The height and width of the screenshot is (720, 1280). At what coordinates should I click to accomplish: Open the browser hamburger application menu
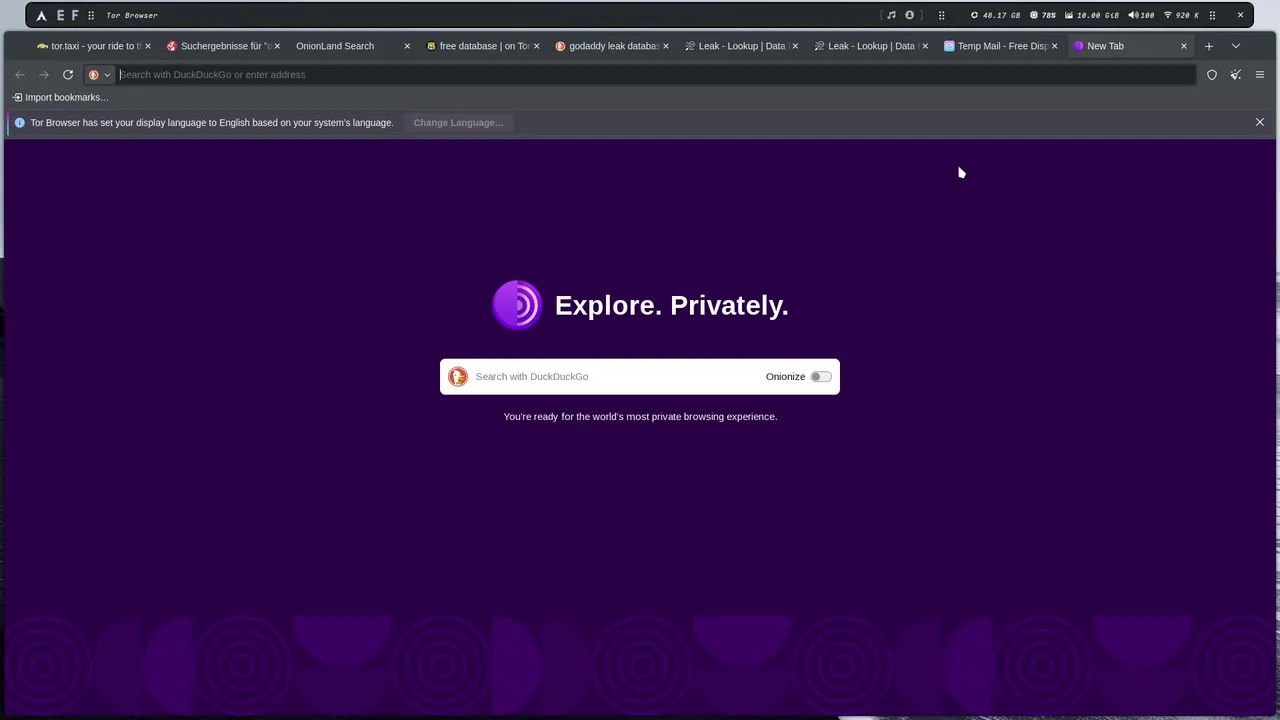pyautogui.click(x=1260, y=75)
